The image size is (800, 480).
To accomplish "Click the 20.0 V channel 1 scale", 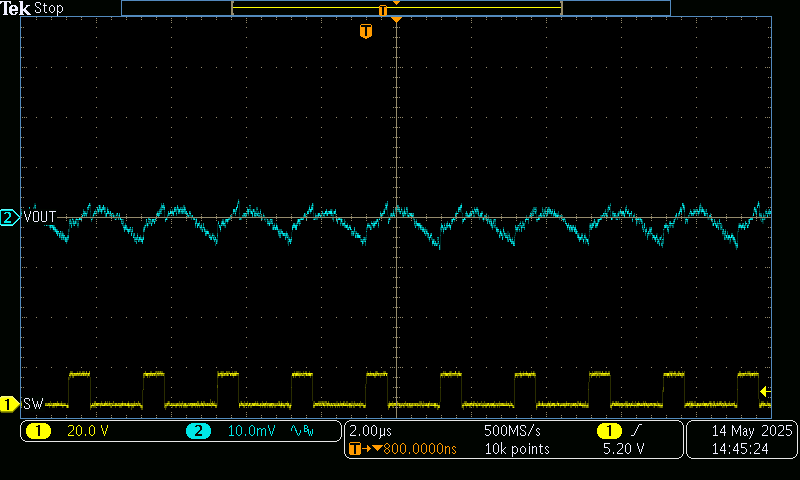I will pyautogui.click(x=88, y=431).
